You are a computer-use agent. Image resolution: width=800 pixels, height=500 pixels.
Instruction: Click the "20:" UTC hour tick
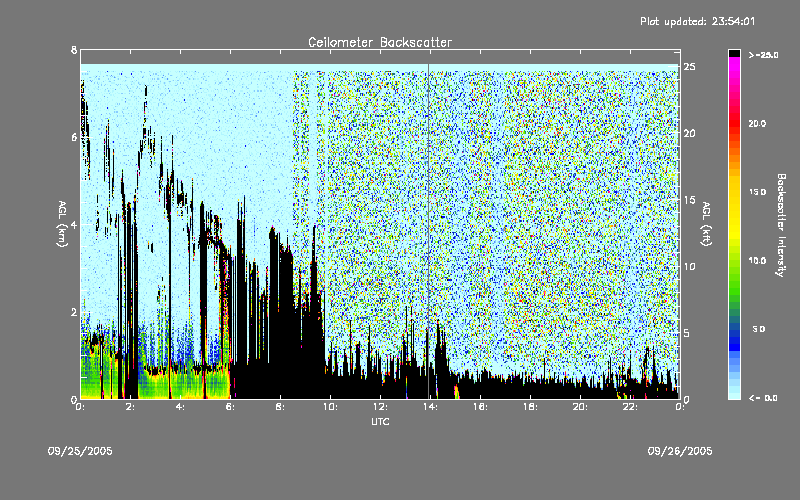[x=580, y=407]
